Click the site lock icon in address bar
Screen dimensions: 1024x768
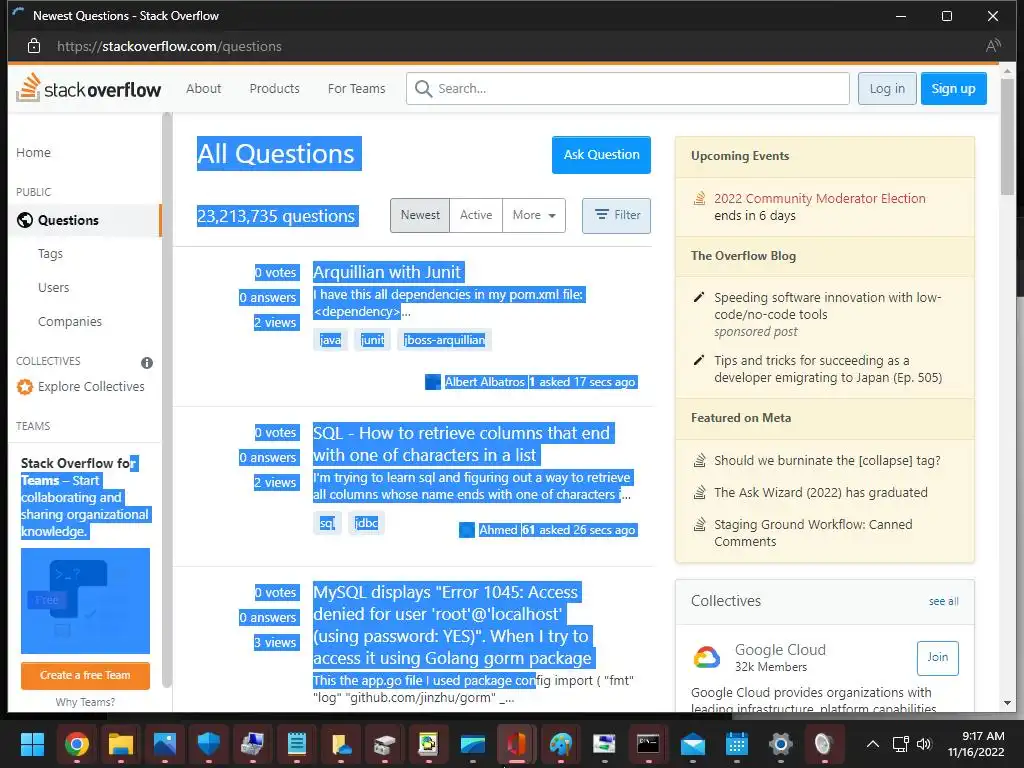coord(34,46)
